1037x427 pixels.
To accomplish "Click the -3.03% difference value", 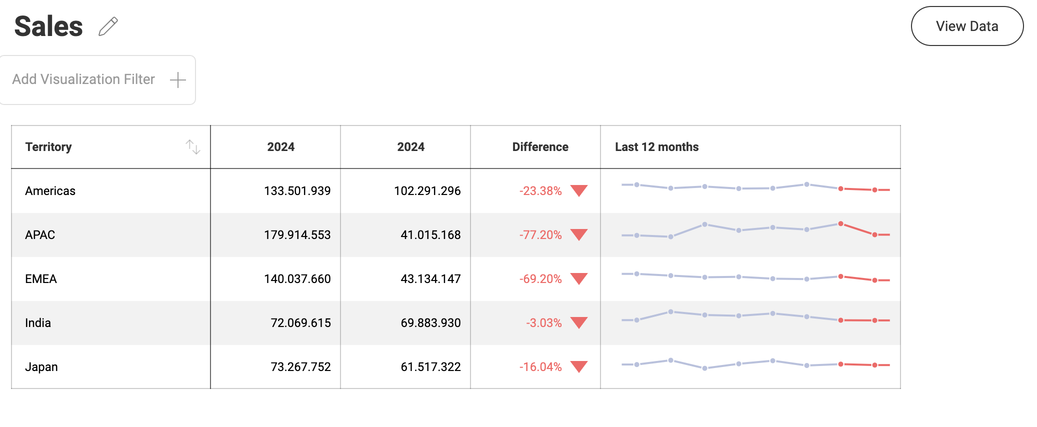I will tap(544, 323).
